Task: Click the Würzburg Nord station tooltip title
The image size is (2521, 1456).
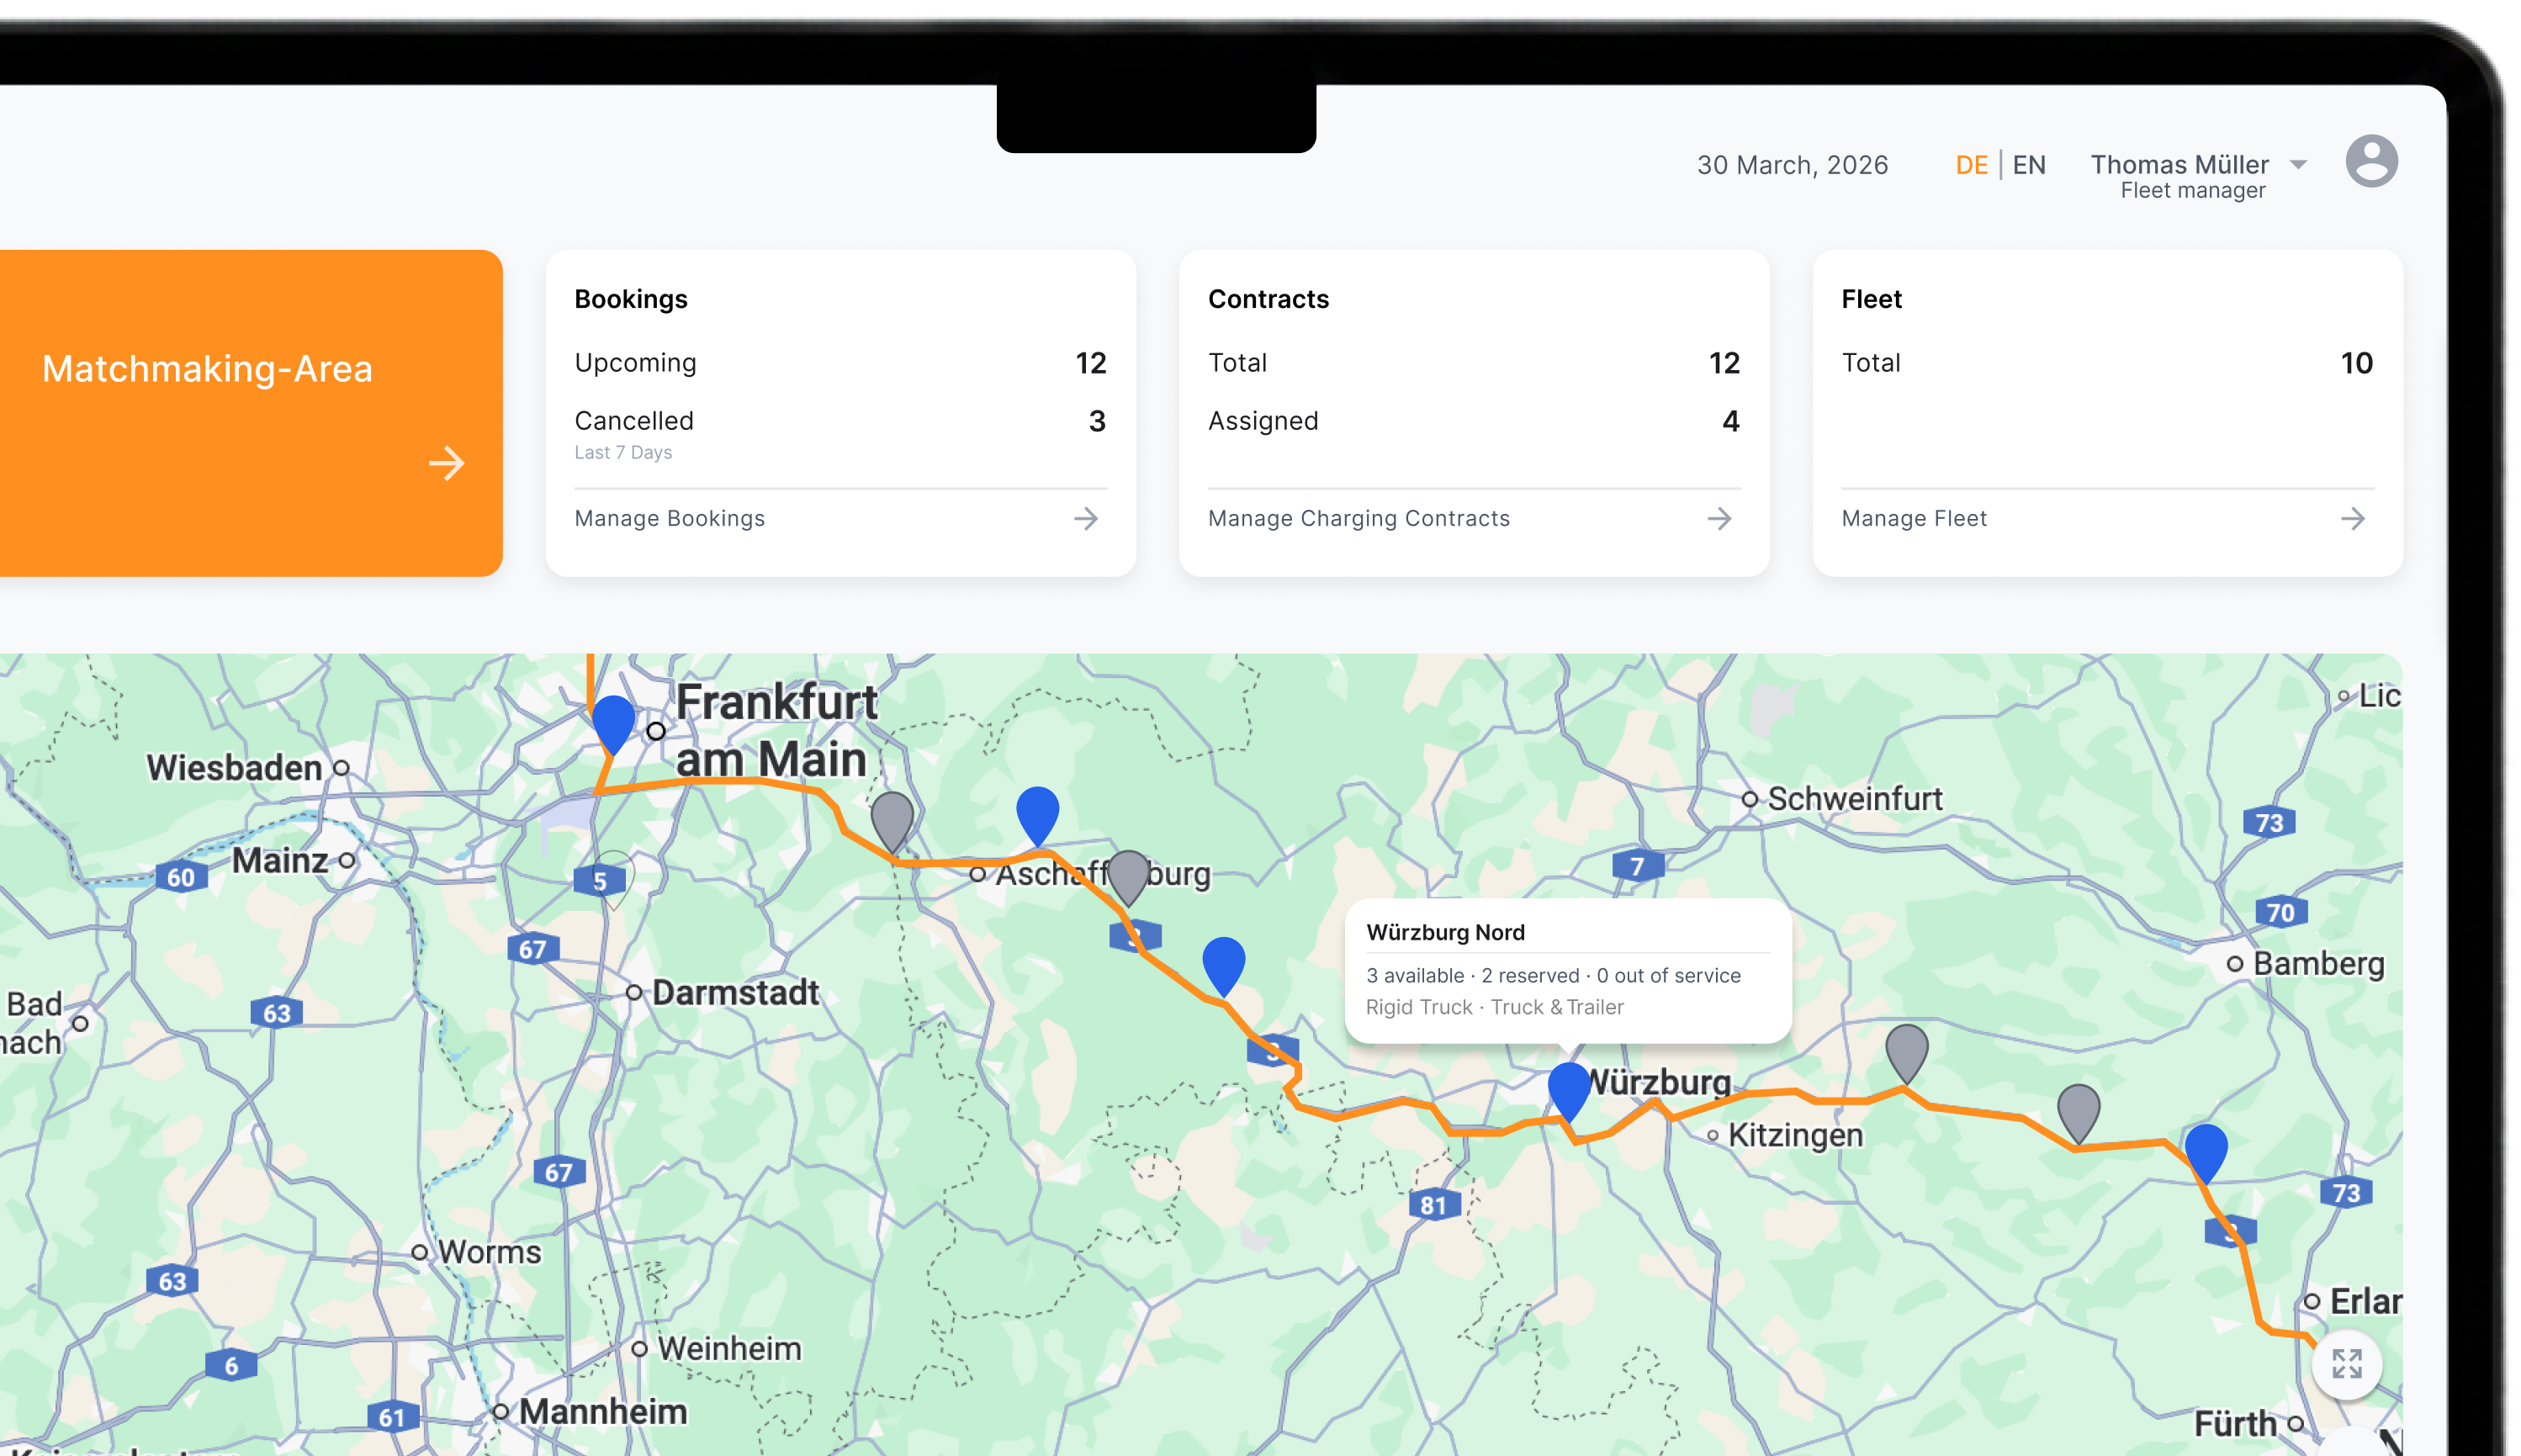Action: click(1445, 932)
